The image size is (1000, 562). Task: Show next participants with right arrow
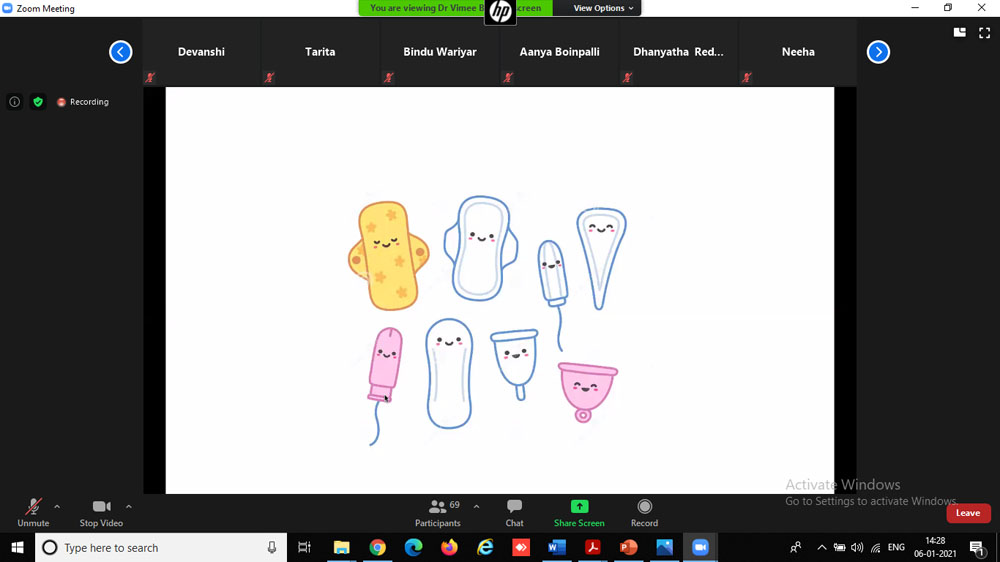(x=878, y=52)
